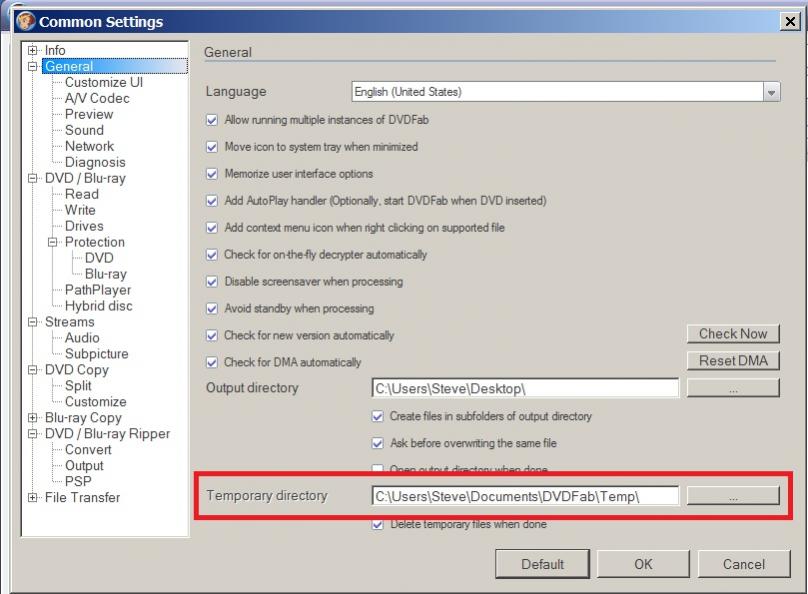Open the Language dropdown list
The width and height of the screenshot is (808, 594).
pos(771,92)
